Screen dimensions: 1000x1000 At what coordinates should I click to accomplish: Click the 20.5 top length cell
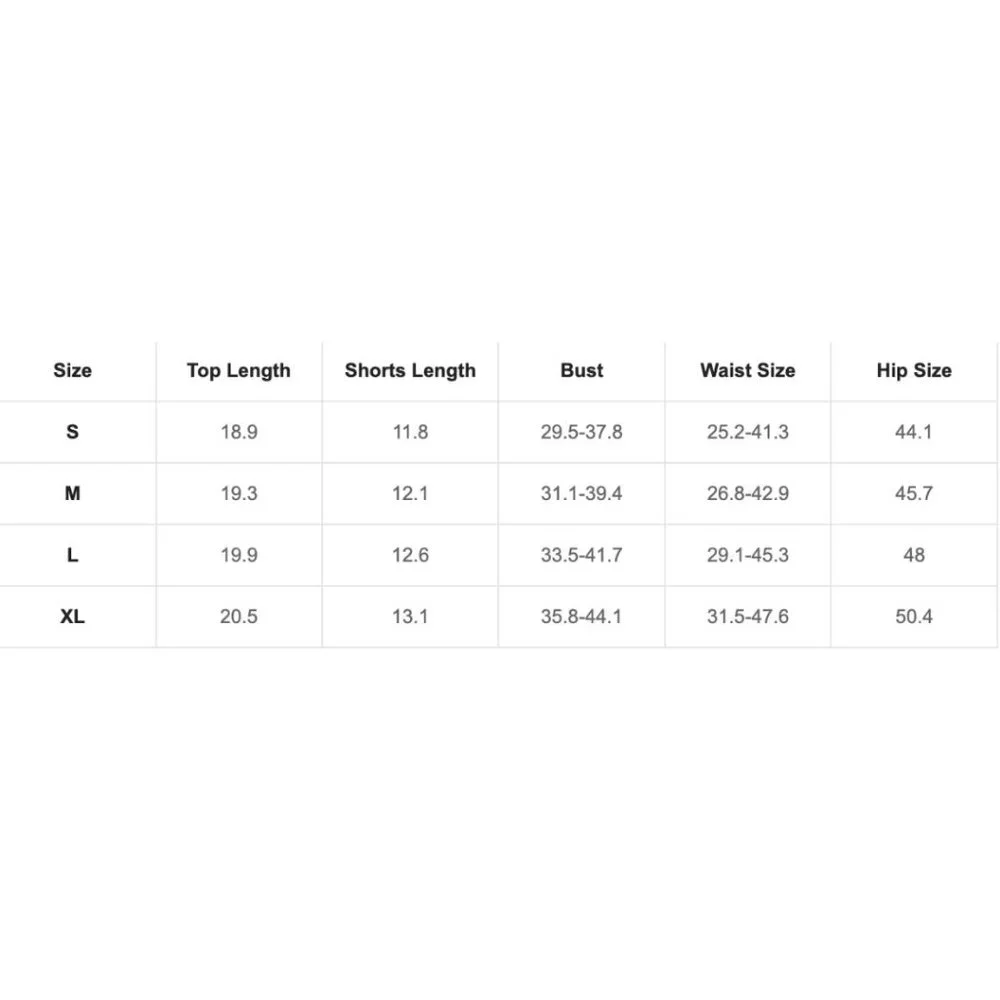(x=238, y=616)
